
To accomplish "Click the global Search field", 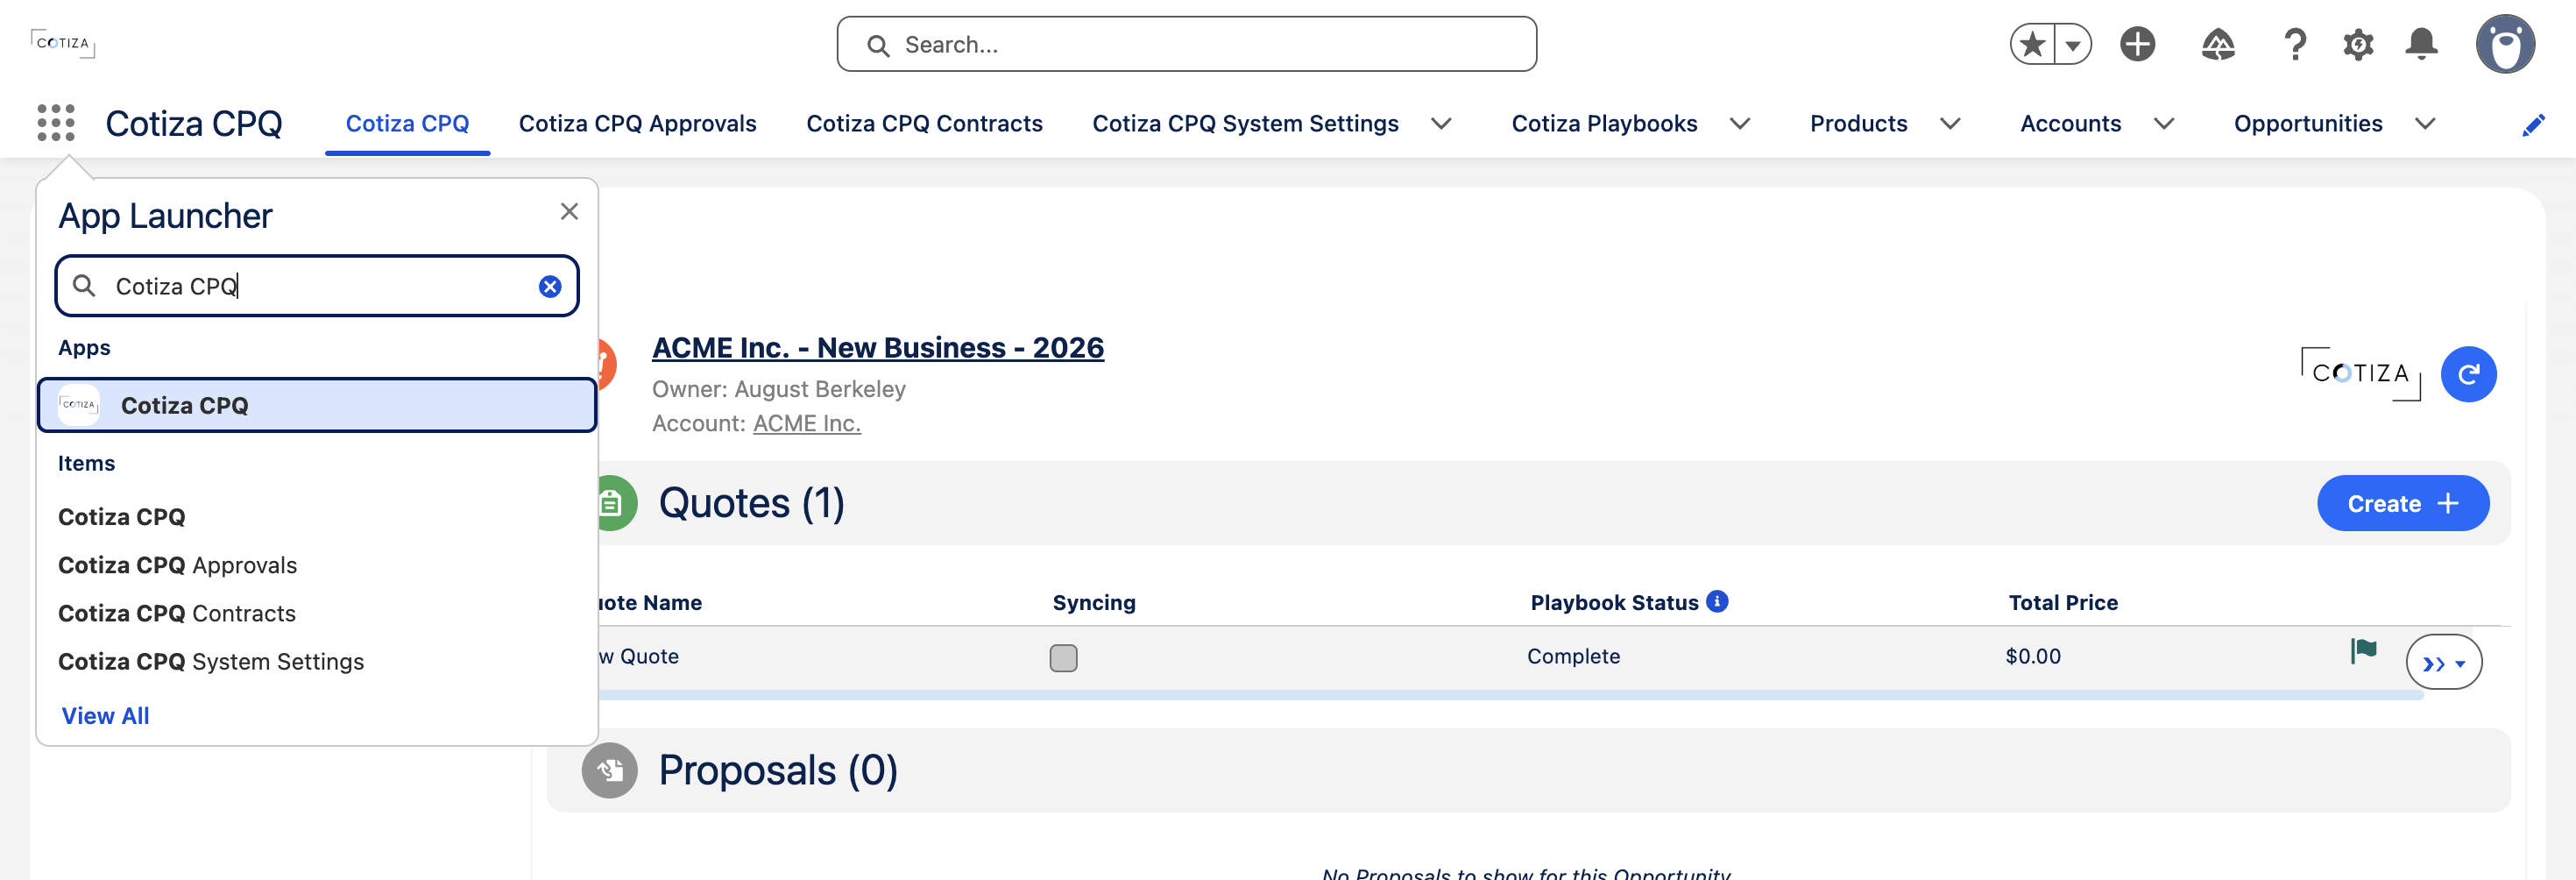I will [x=1186, y=44].
